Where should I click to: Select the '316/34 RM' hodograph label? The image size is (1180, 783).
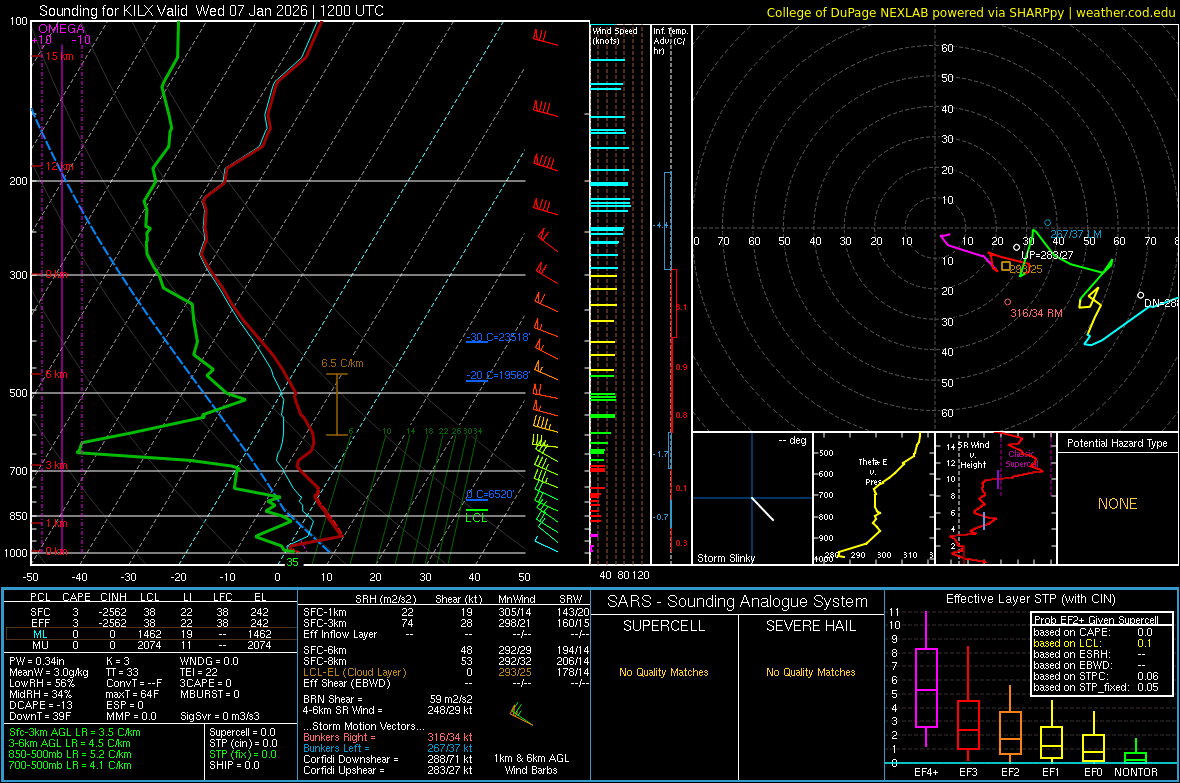pyautogui.click(x=1036, y=313)
